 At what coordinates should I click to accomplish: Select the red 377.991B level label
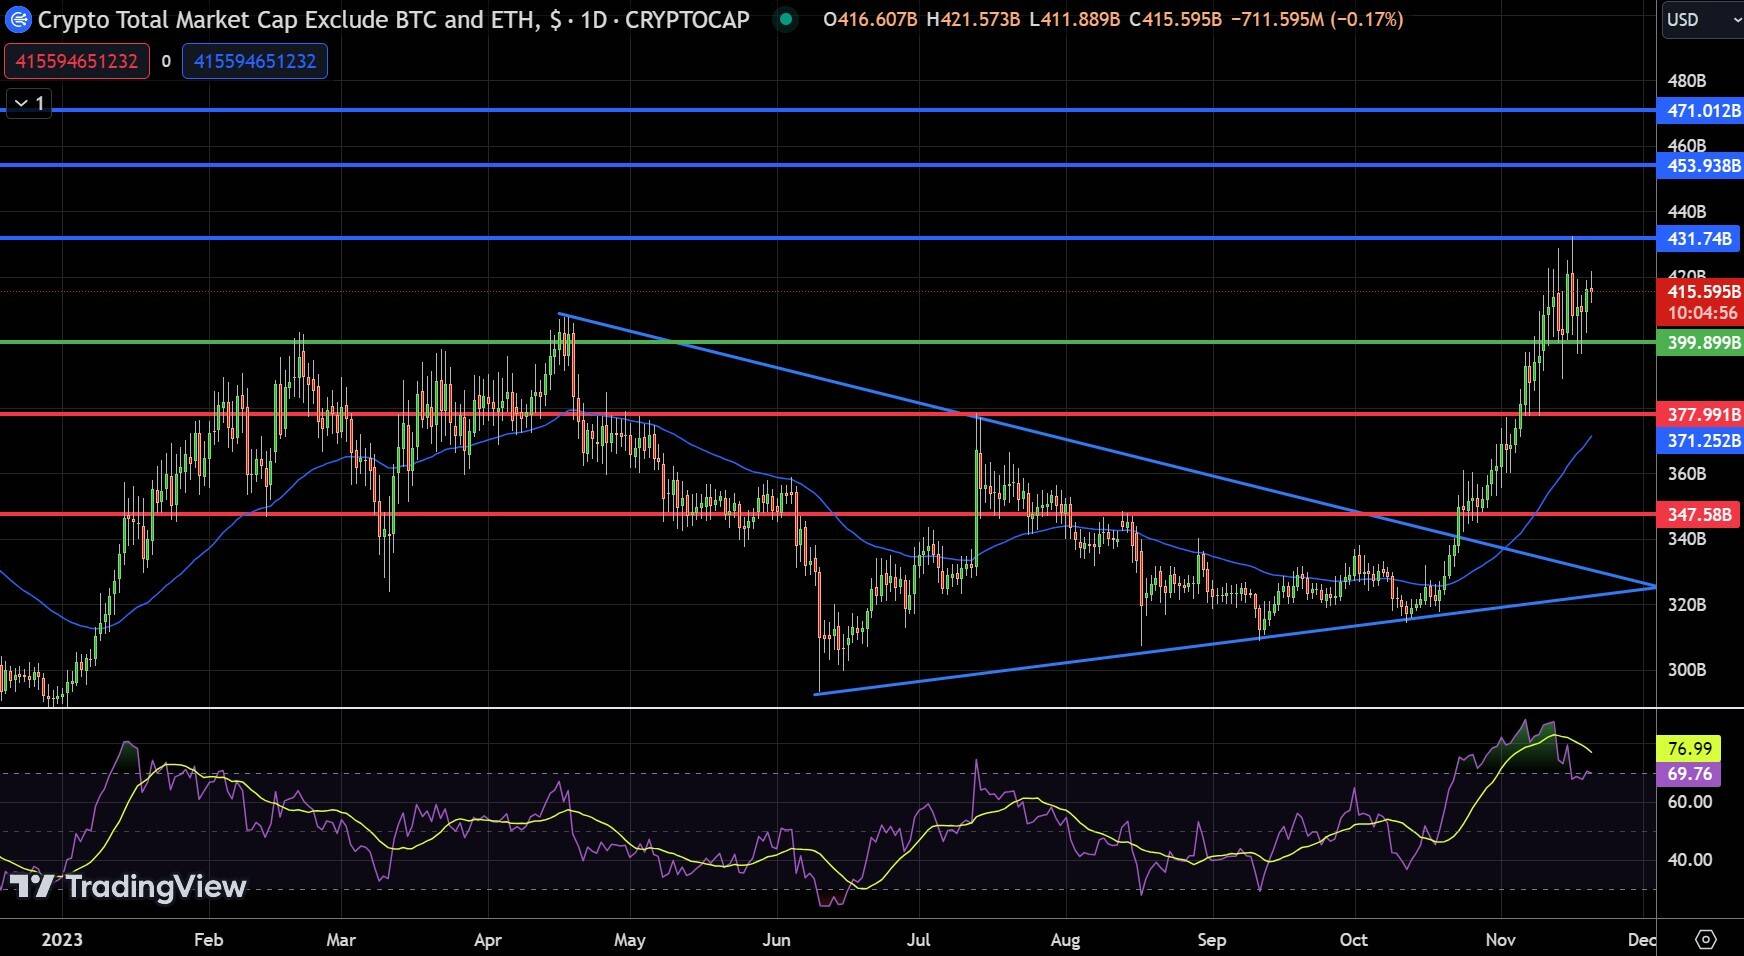(x=1703, y=414)
